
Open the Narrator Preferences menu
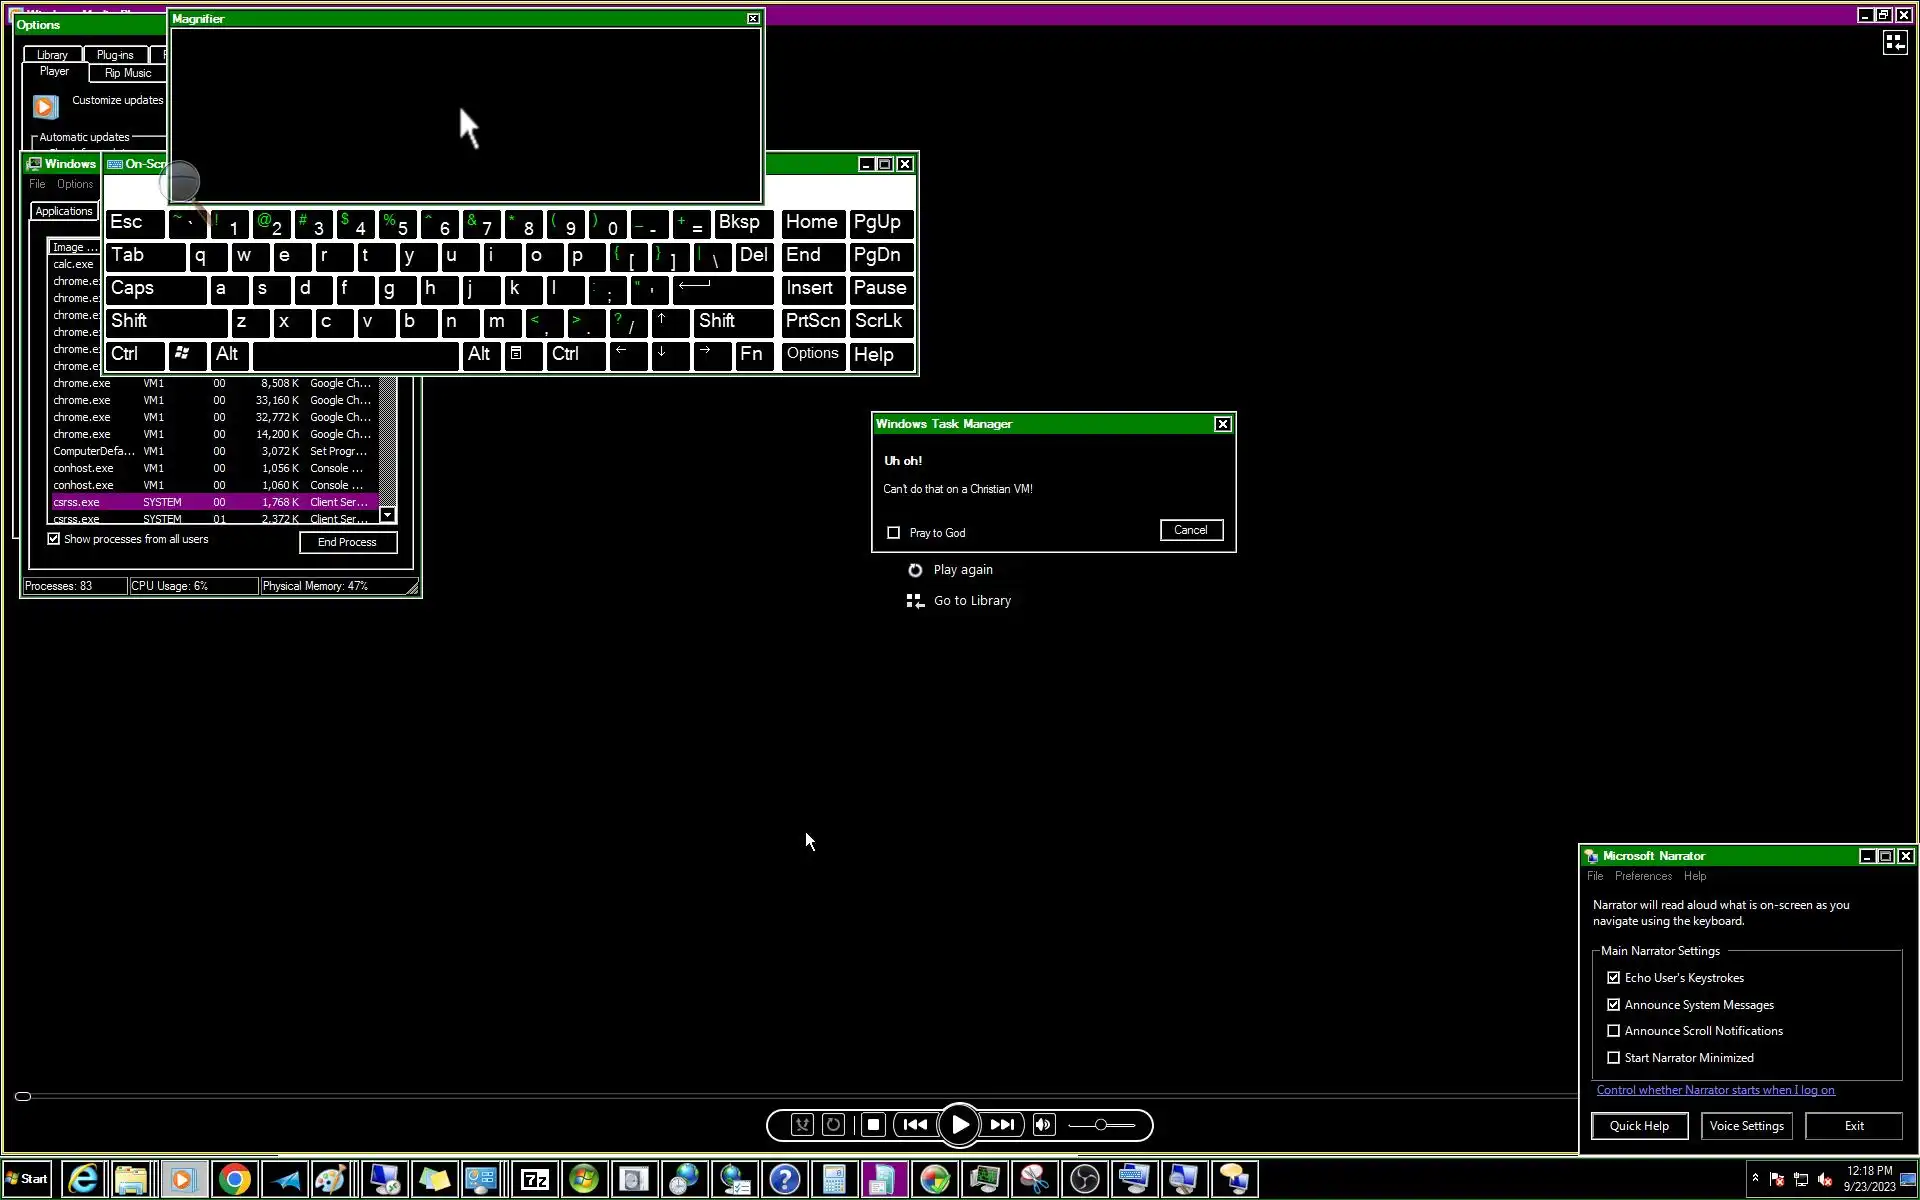[1642, 876]
